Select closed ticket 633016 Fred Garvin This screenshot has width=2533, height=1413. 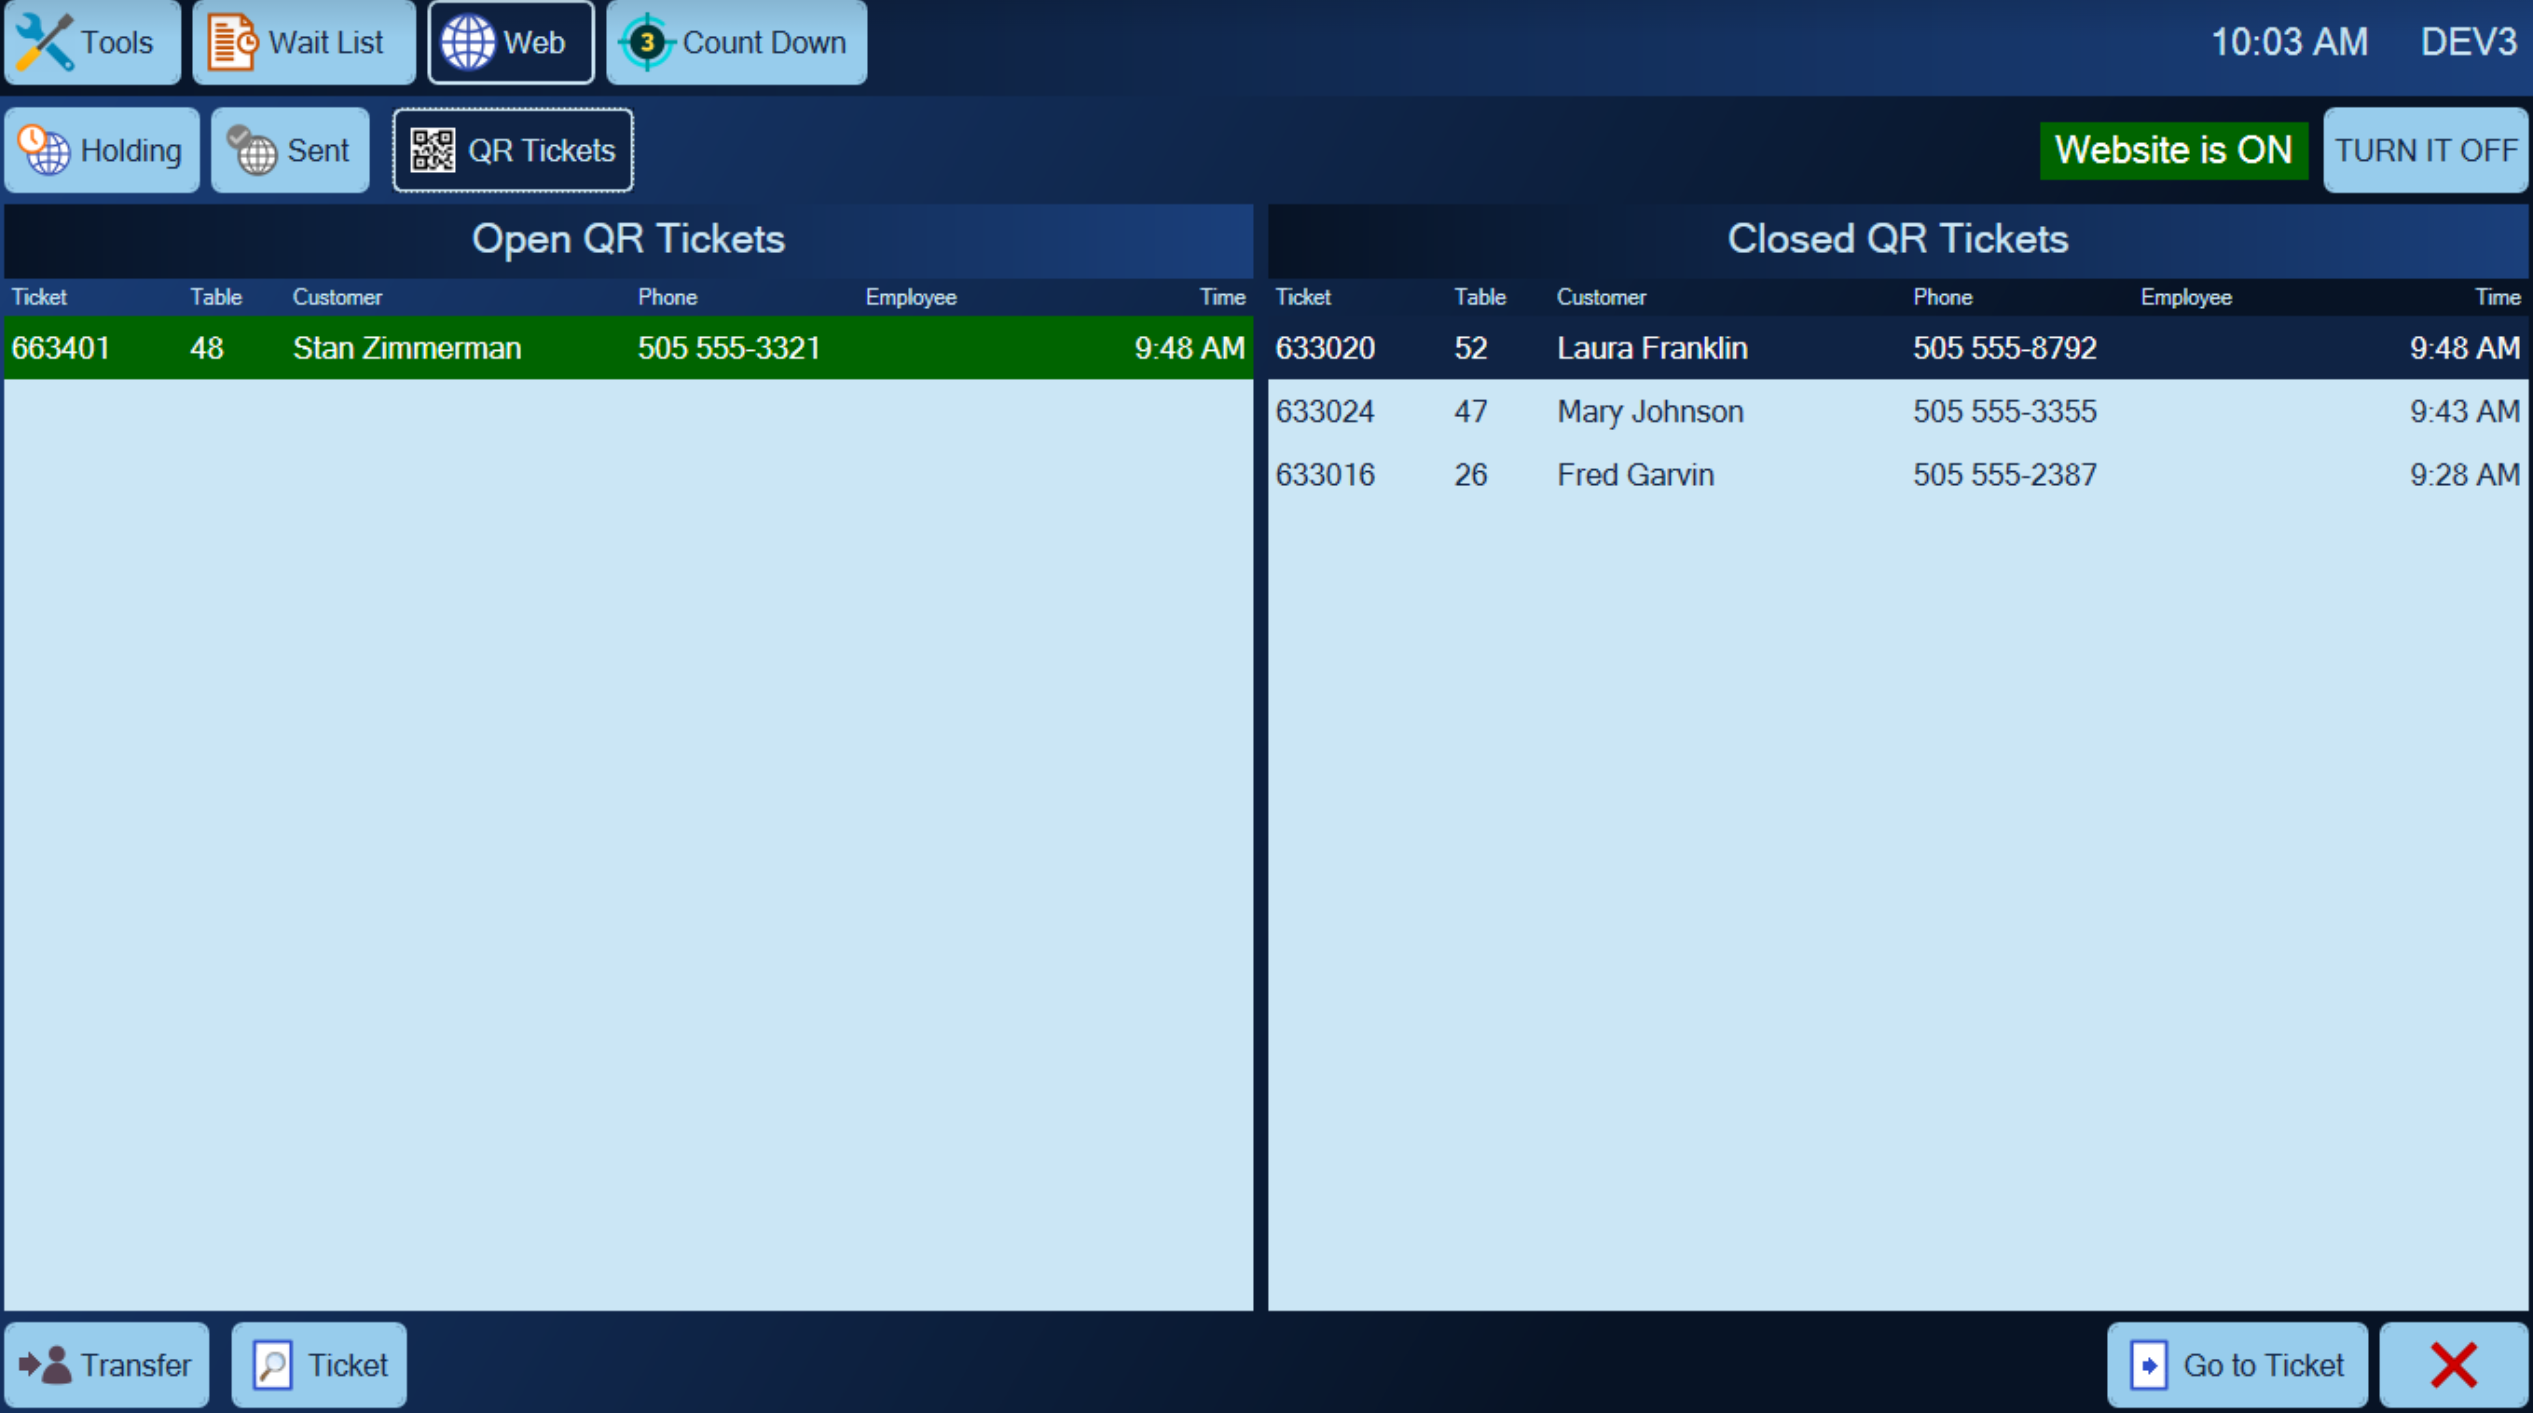click(x=1897, y=474)
